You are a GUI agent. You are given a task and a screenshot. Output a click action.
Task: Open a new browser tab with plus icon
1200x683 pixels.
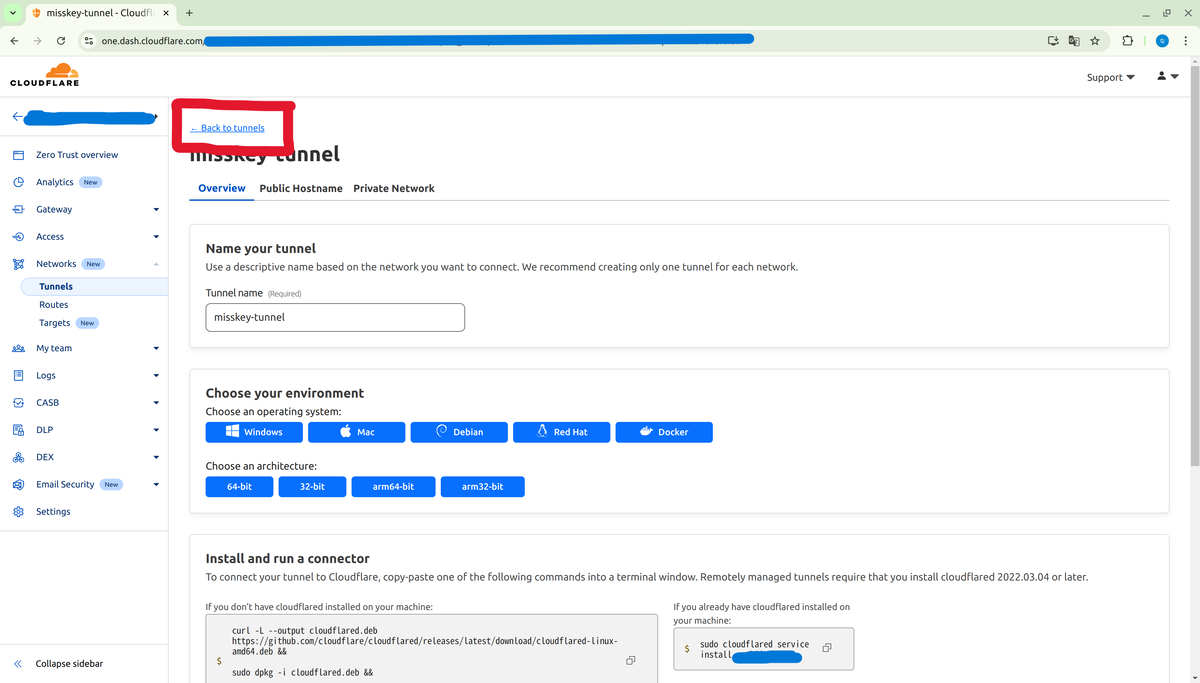click(189, 13)
